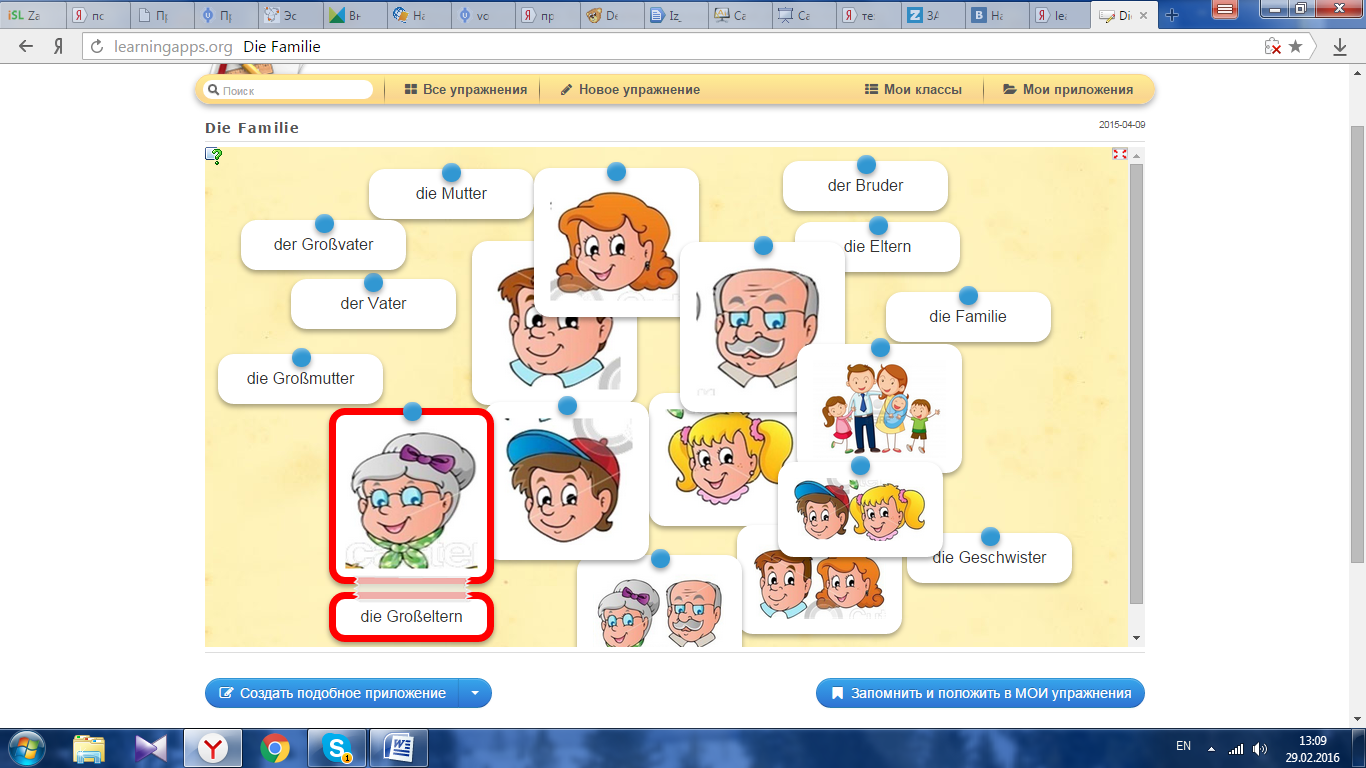Viewport: 1366px width, 768px height.
Task: Expand dropdown arrow beside Создать подобное приложение
Action: 475,693
